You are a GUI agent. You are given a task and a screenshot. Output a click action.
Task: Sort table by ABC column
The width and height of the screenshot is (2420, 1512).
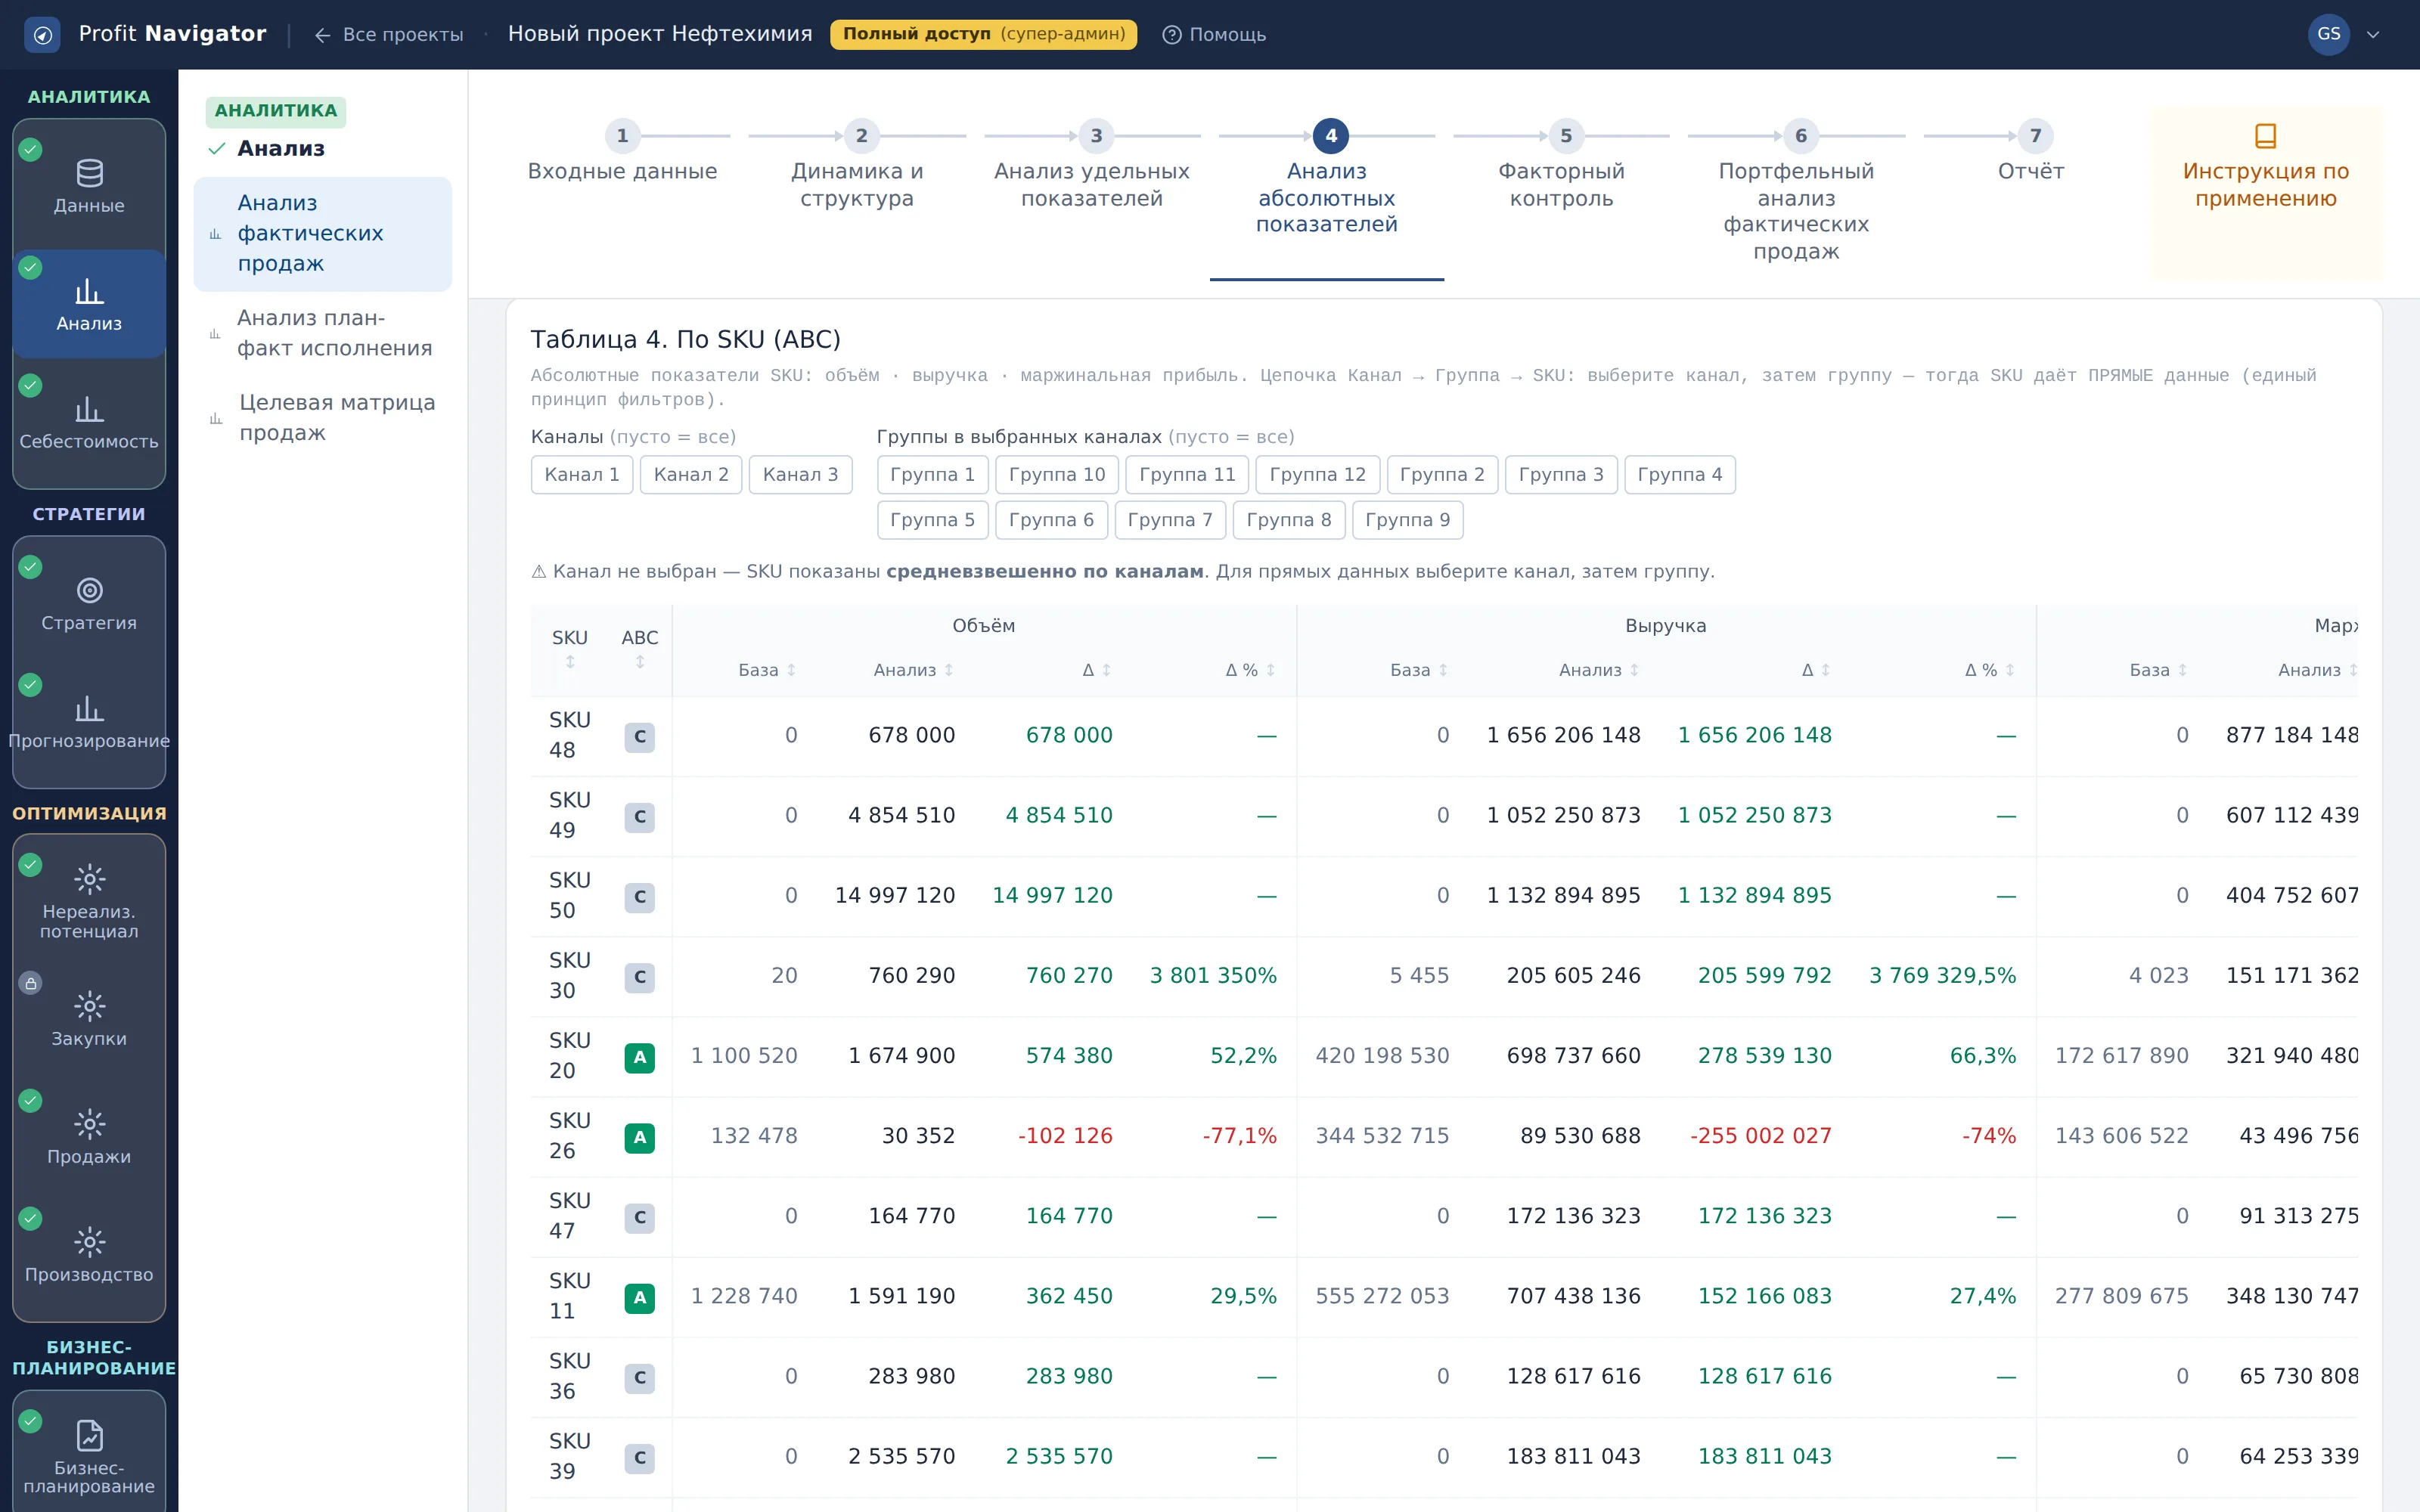pyautogui.click(x=640, y=648)
